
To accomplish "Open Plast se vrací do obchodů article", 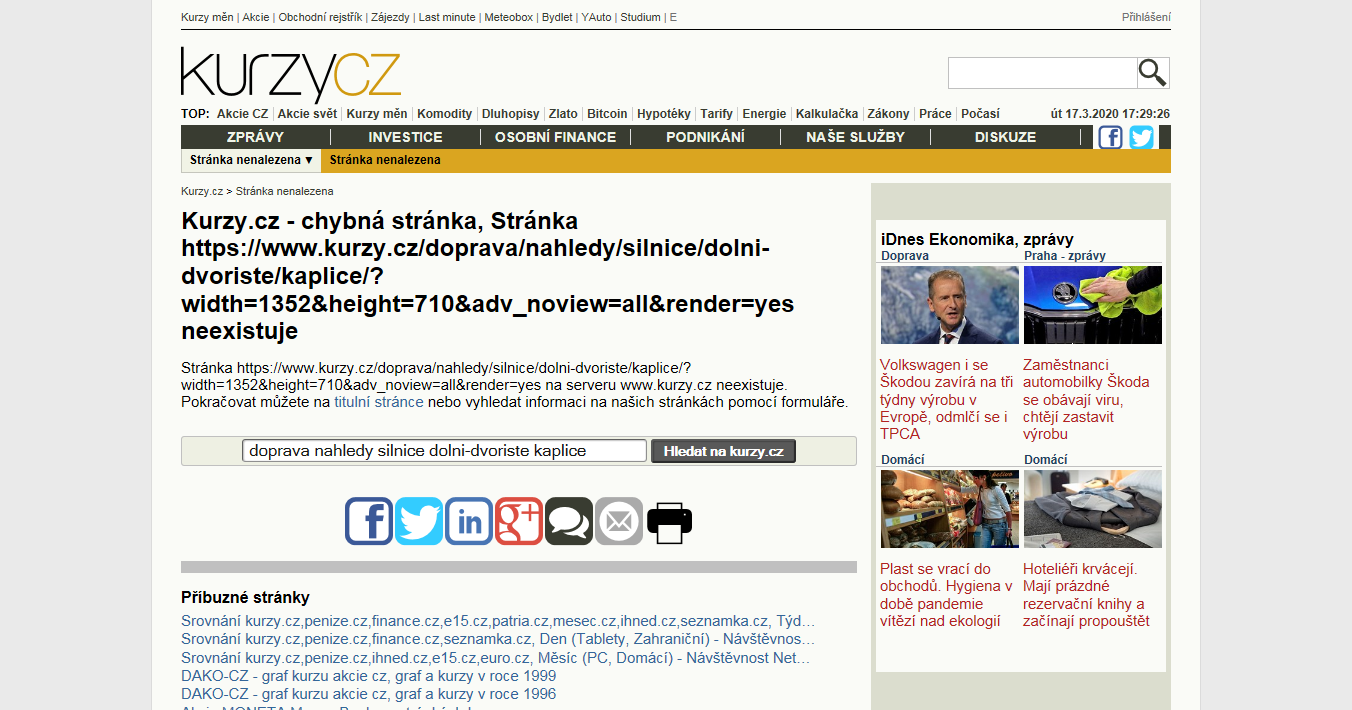I will pos(946,595).
